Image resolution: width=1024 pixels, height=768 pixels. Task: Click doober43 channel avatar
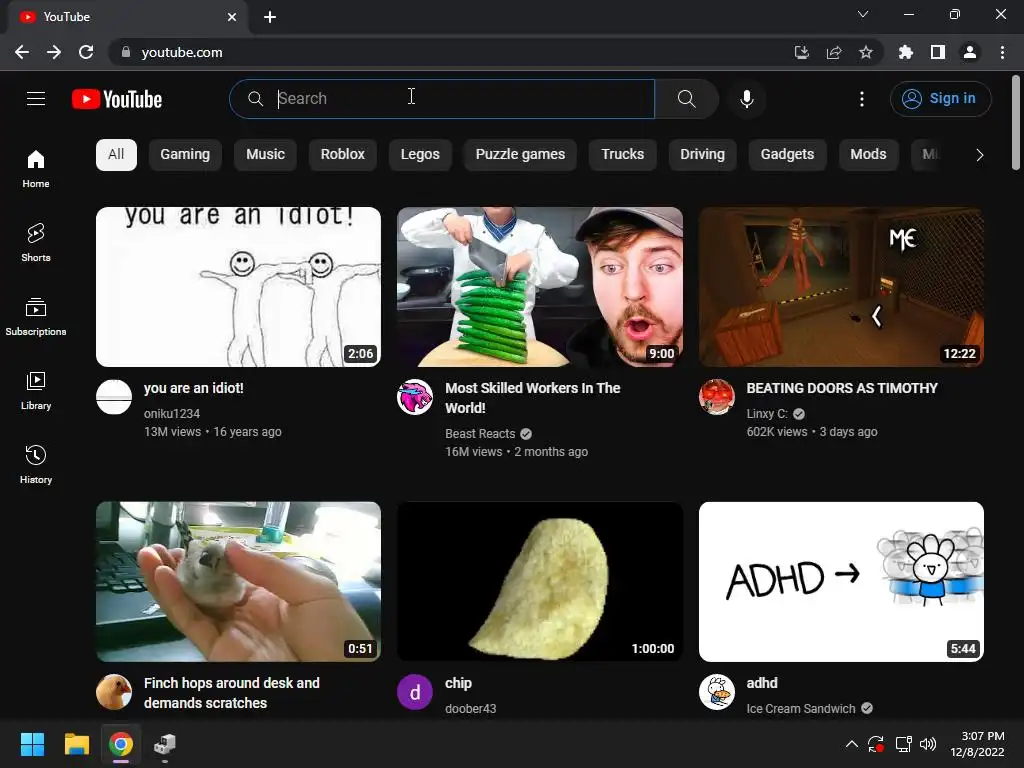tap(415, 692)
